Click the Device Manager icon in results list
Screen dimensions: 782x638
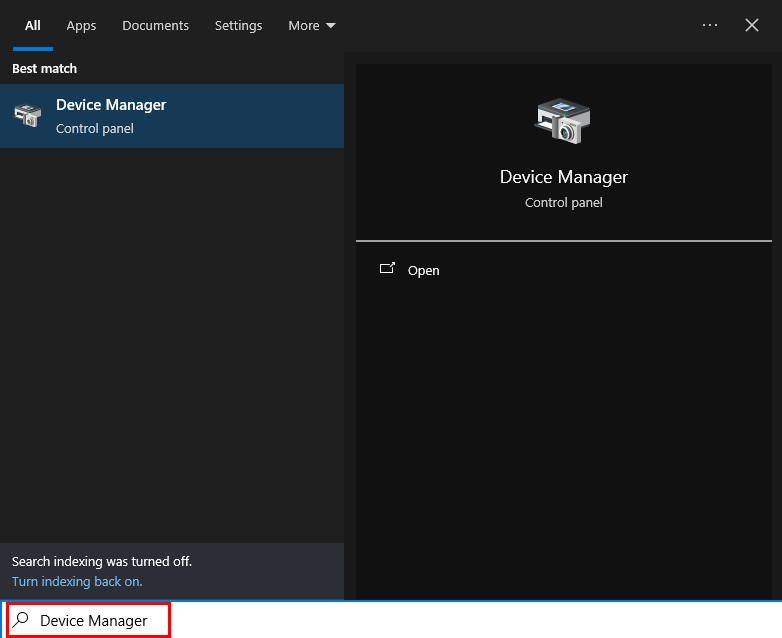[27, 115]
